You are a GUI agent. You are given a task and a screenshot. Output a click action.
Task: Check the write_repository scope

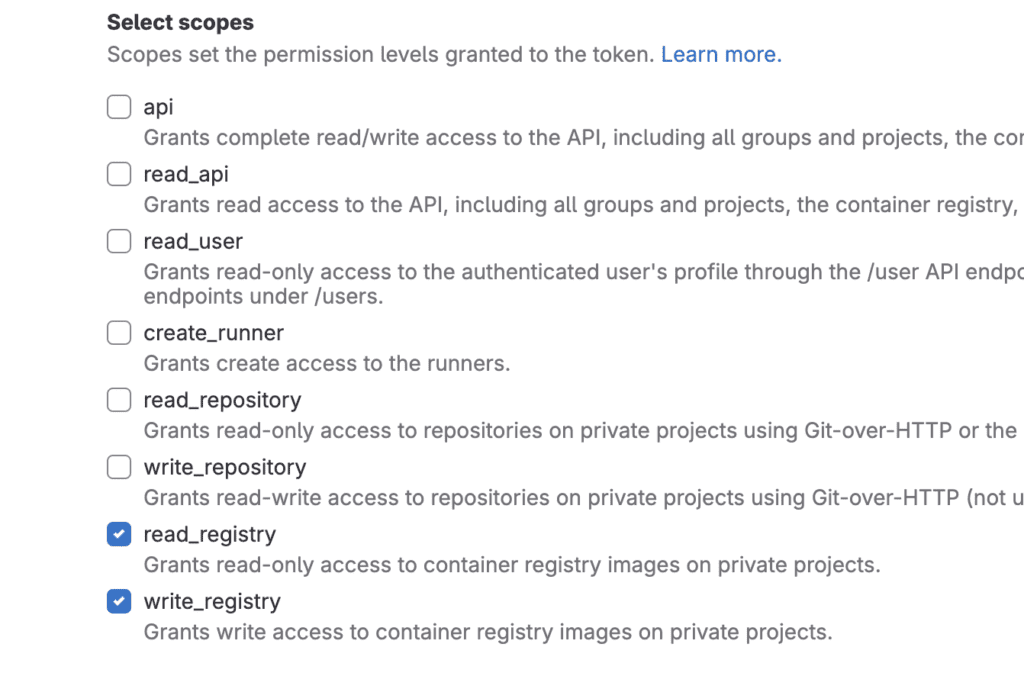[x=118, y=467]
